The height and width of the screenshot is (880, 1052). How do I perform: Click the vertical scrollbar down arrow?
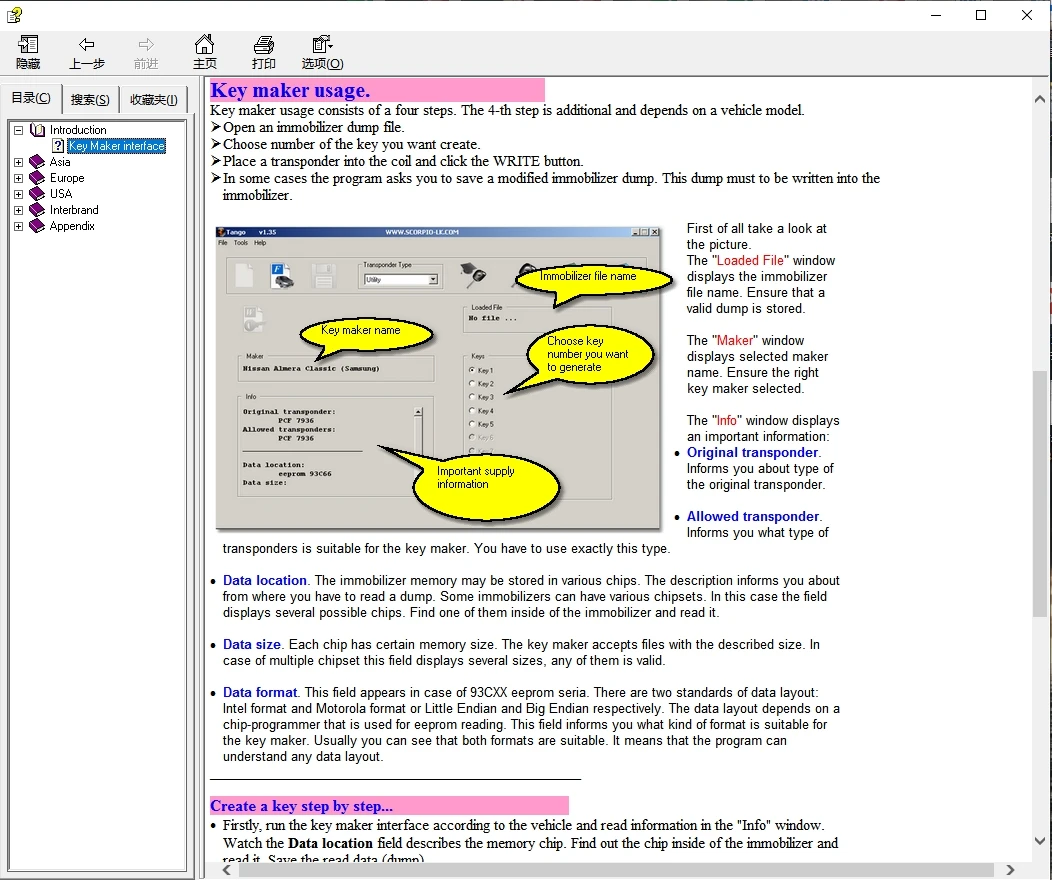1040,842
